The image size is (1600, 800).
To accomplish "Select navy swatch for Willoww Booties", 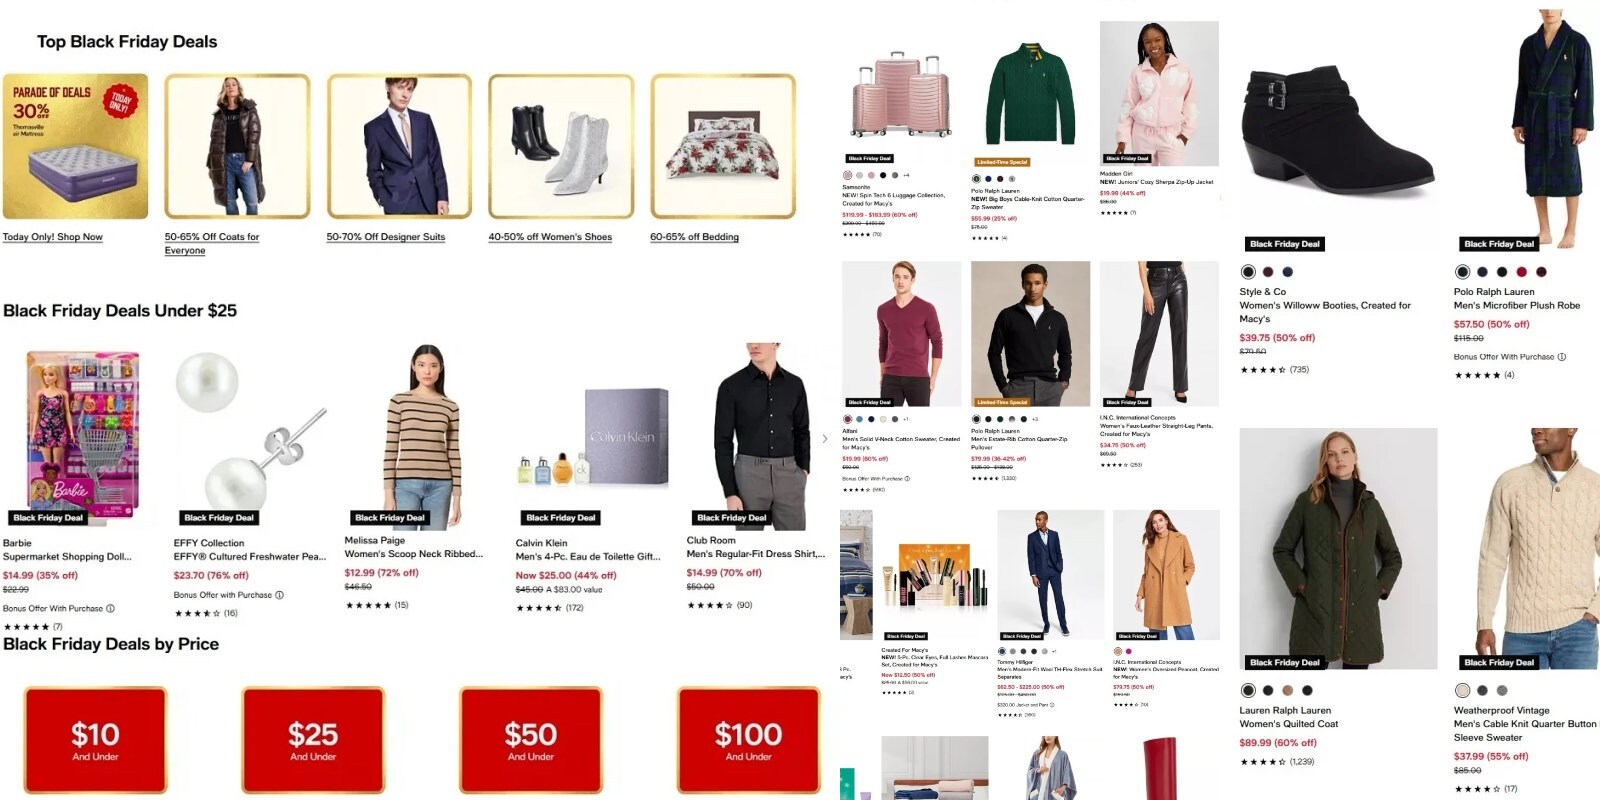I will click(x=1287, y=272).
